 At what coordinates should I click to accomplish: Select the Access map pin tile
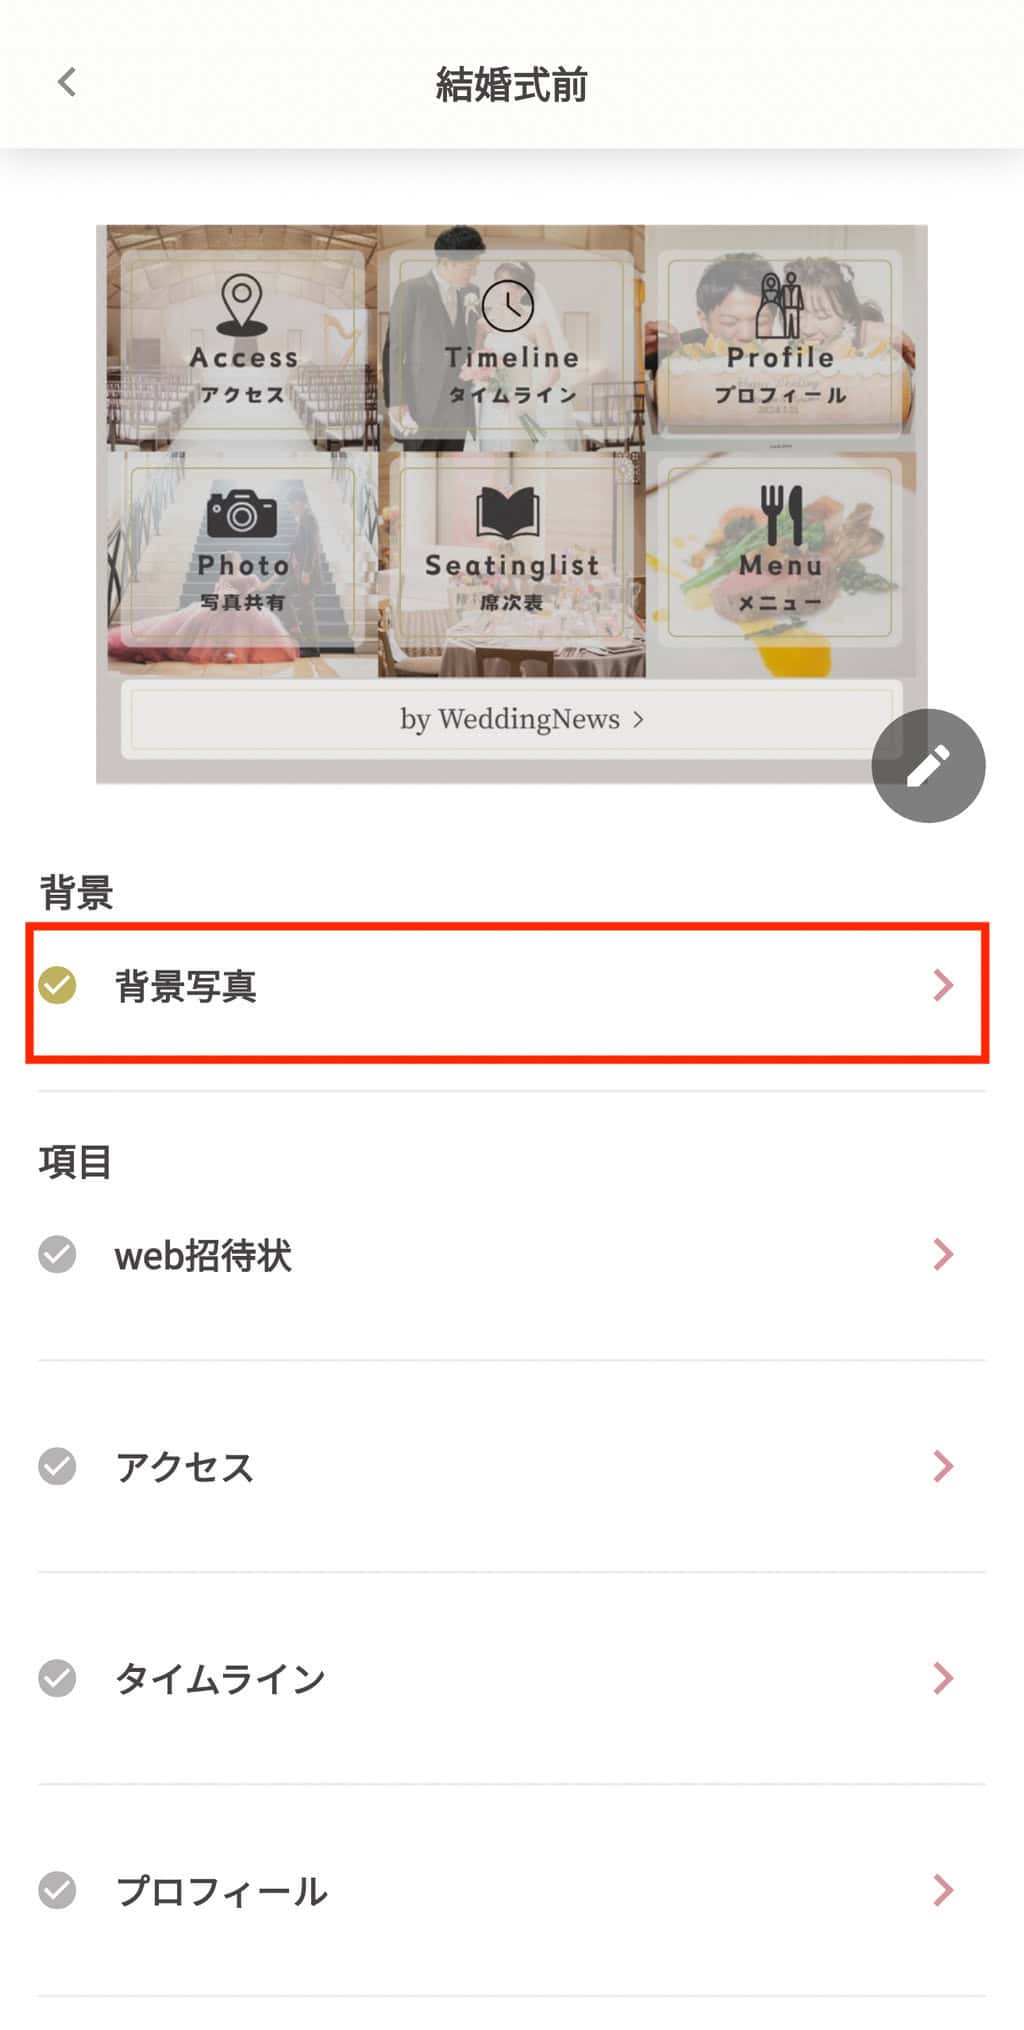coord(243,339)
